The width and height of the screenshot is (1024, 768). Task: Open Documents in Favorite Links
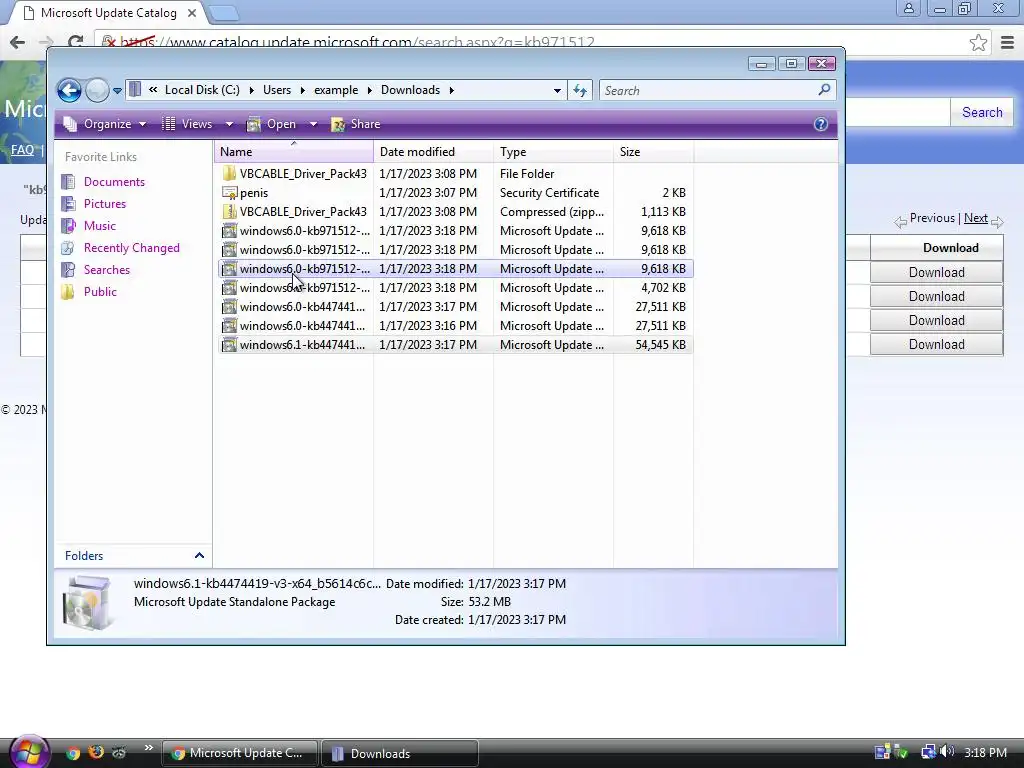coord(114,182)
